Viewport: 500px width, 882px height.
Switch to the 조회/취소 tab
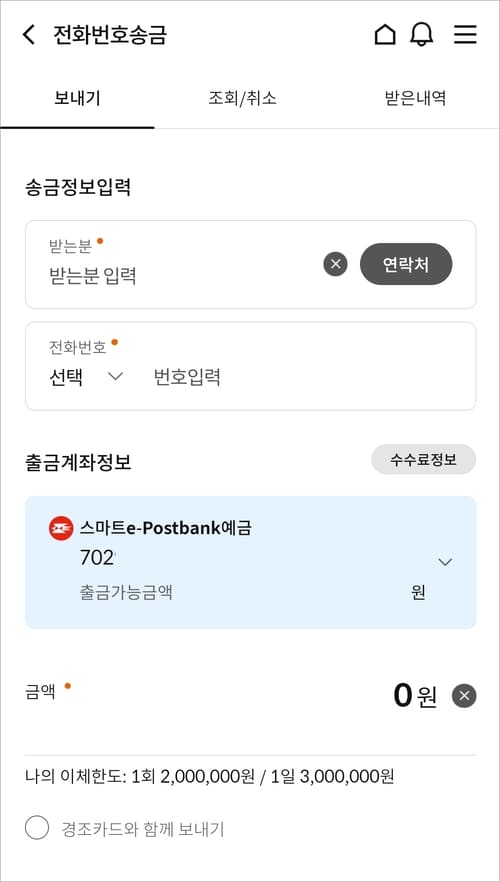pyautogui.click(x=242, y=98)
